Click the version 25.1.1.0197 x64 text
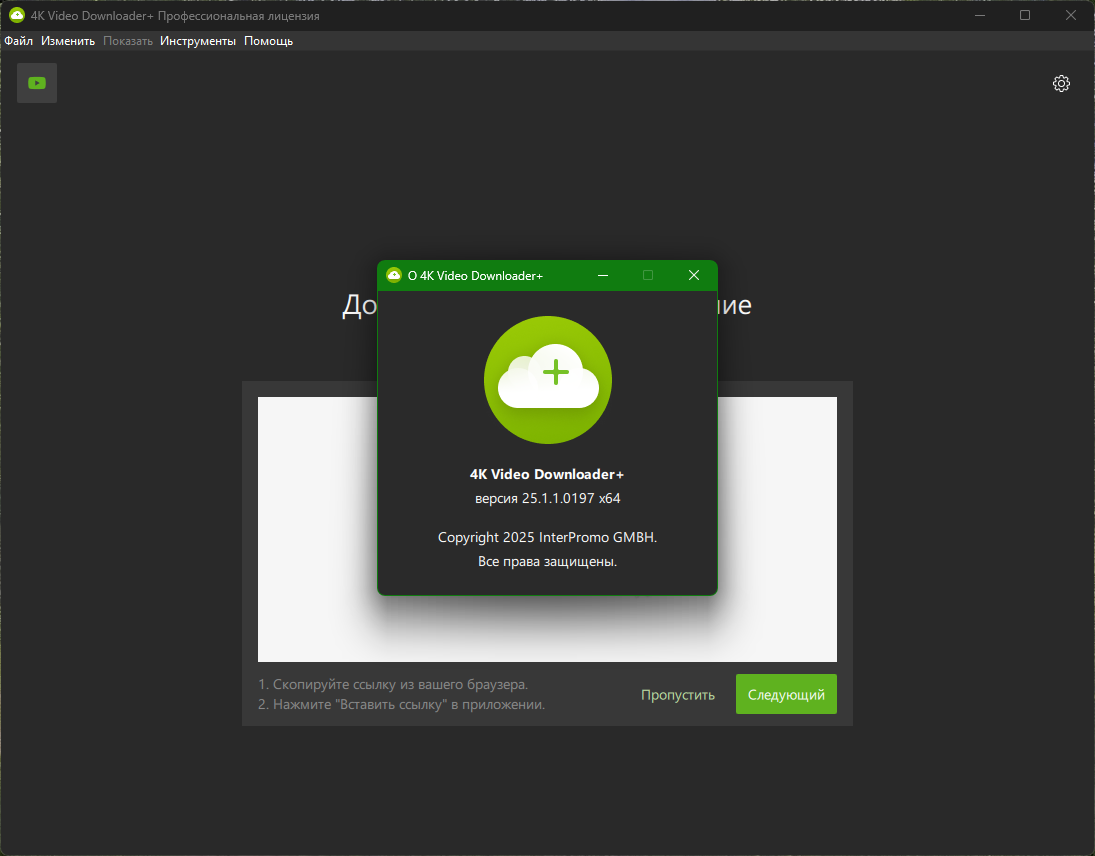 point(548,499)
